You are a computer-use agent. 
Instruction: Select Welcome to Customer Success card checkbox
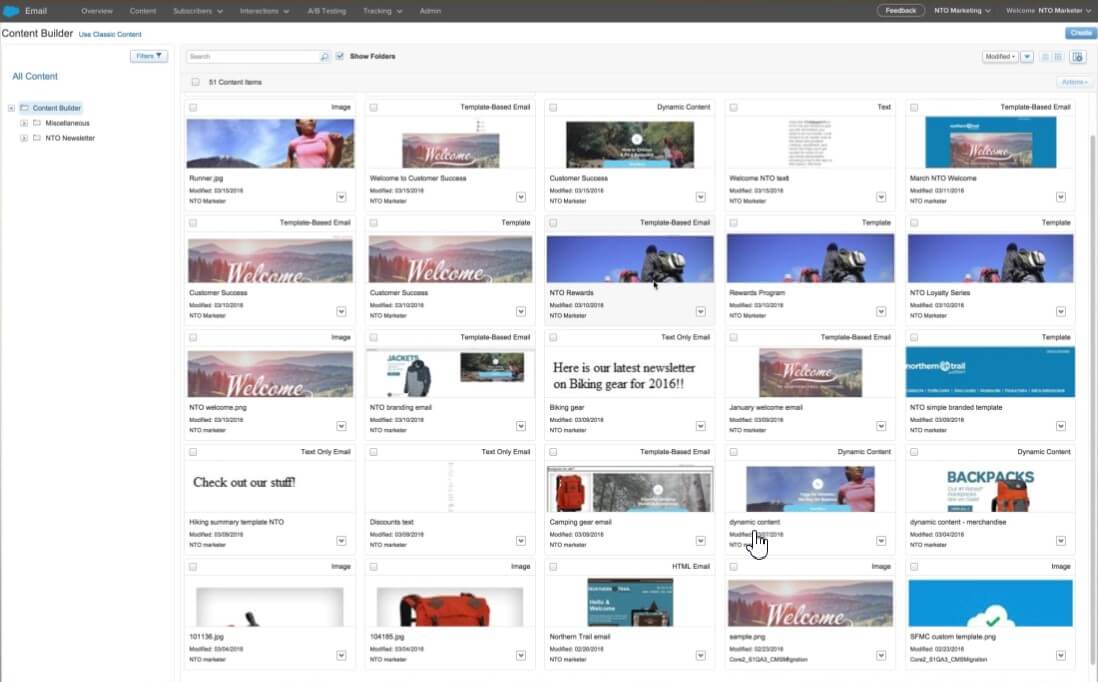coord(373,107)
